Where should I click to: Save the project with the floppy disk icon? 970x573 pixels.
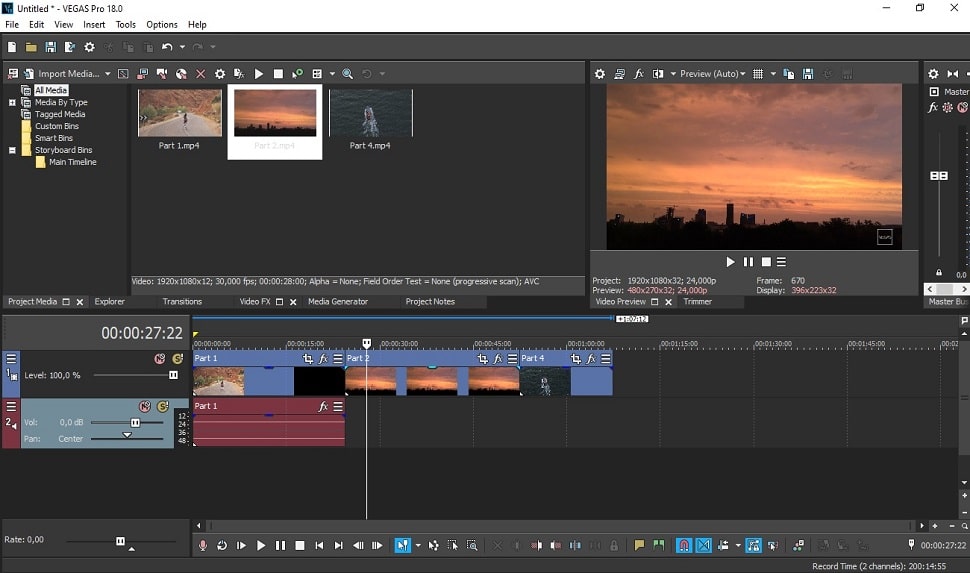point(51,47)
